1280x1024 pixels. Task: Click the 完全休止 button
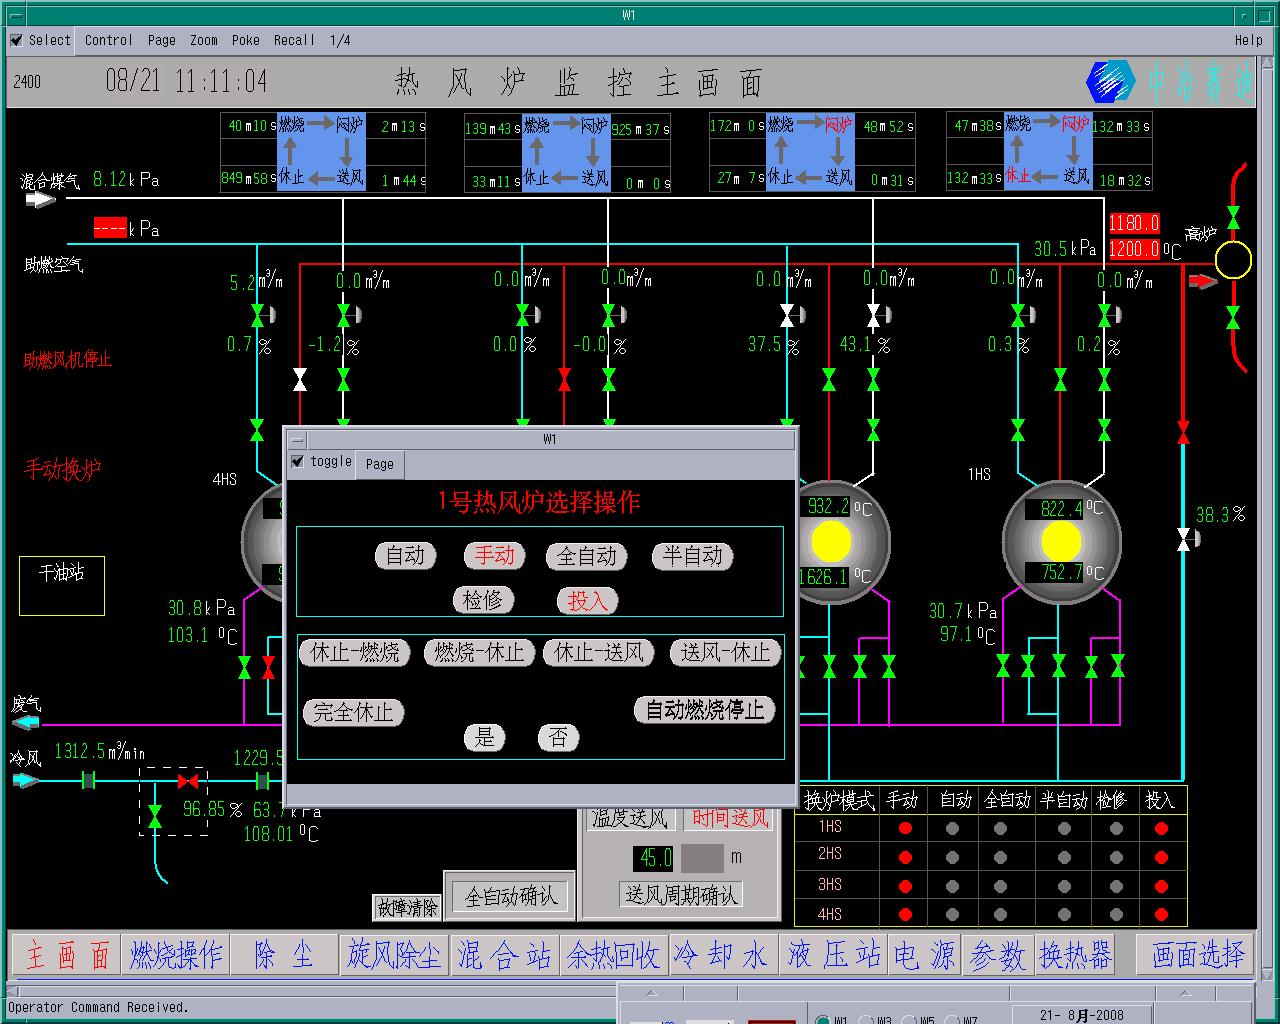[x=353, y=713]
